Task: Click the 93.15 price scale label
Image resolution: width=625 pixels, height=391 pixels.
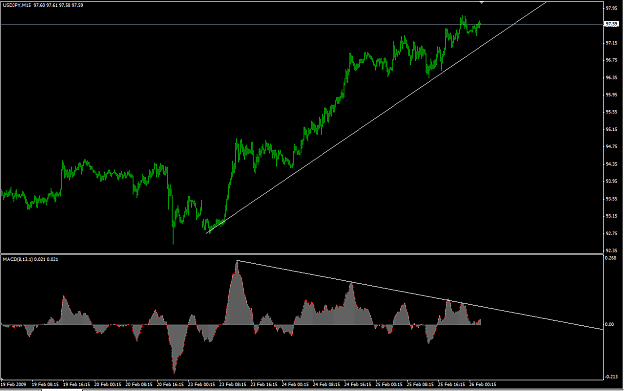Action: coord(611,216)
